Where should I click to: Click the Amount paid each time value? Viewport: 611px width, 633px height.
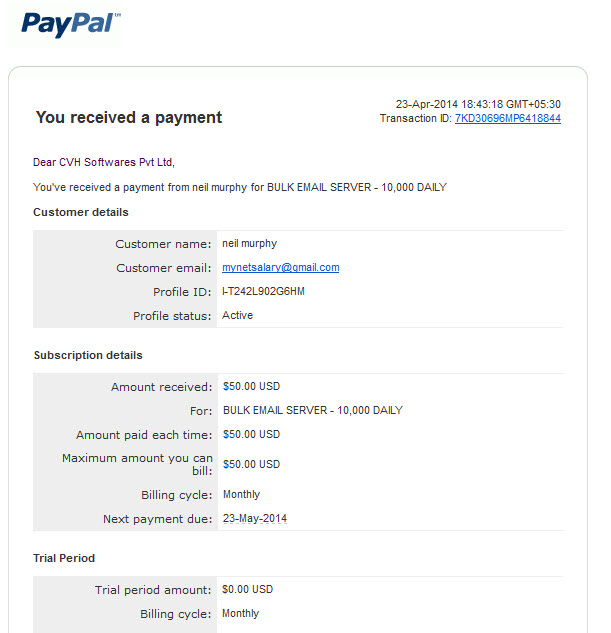(x=251, y=434)
